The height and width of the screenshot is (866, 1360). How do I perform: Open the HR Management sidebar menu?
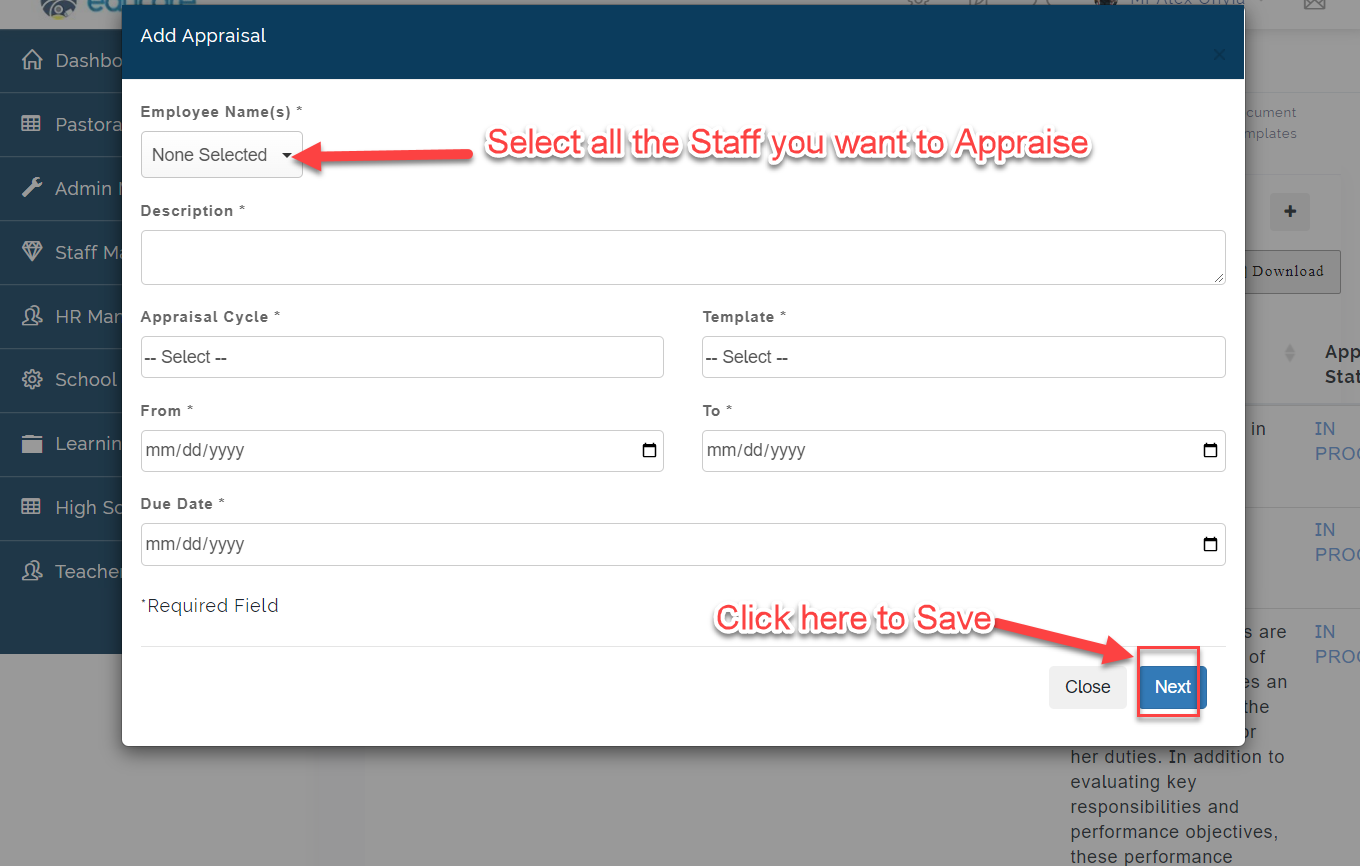click(61, 316)
